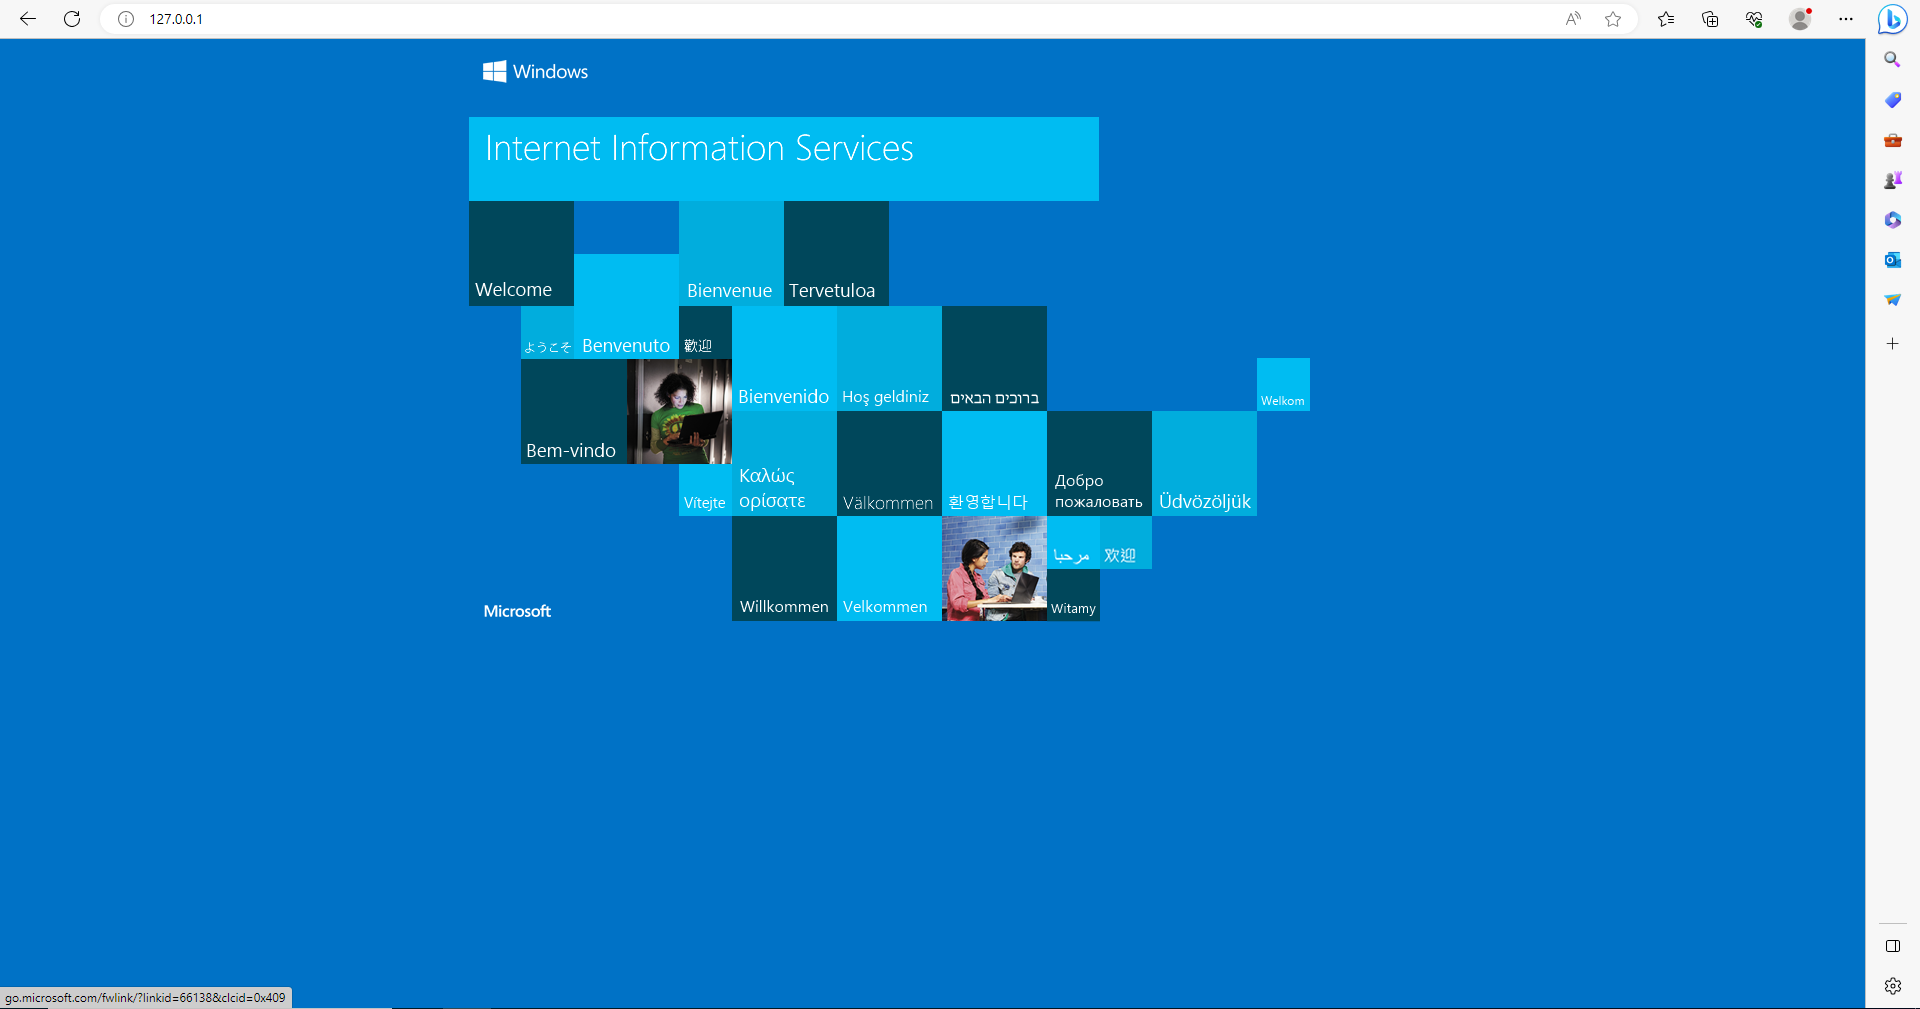Open the Tools briefcase sidebar icon
The height and width of the screenshot is (1009, 1920).
1892,140
